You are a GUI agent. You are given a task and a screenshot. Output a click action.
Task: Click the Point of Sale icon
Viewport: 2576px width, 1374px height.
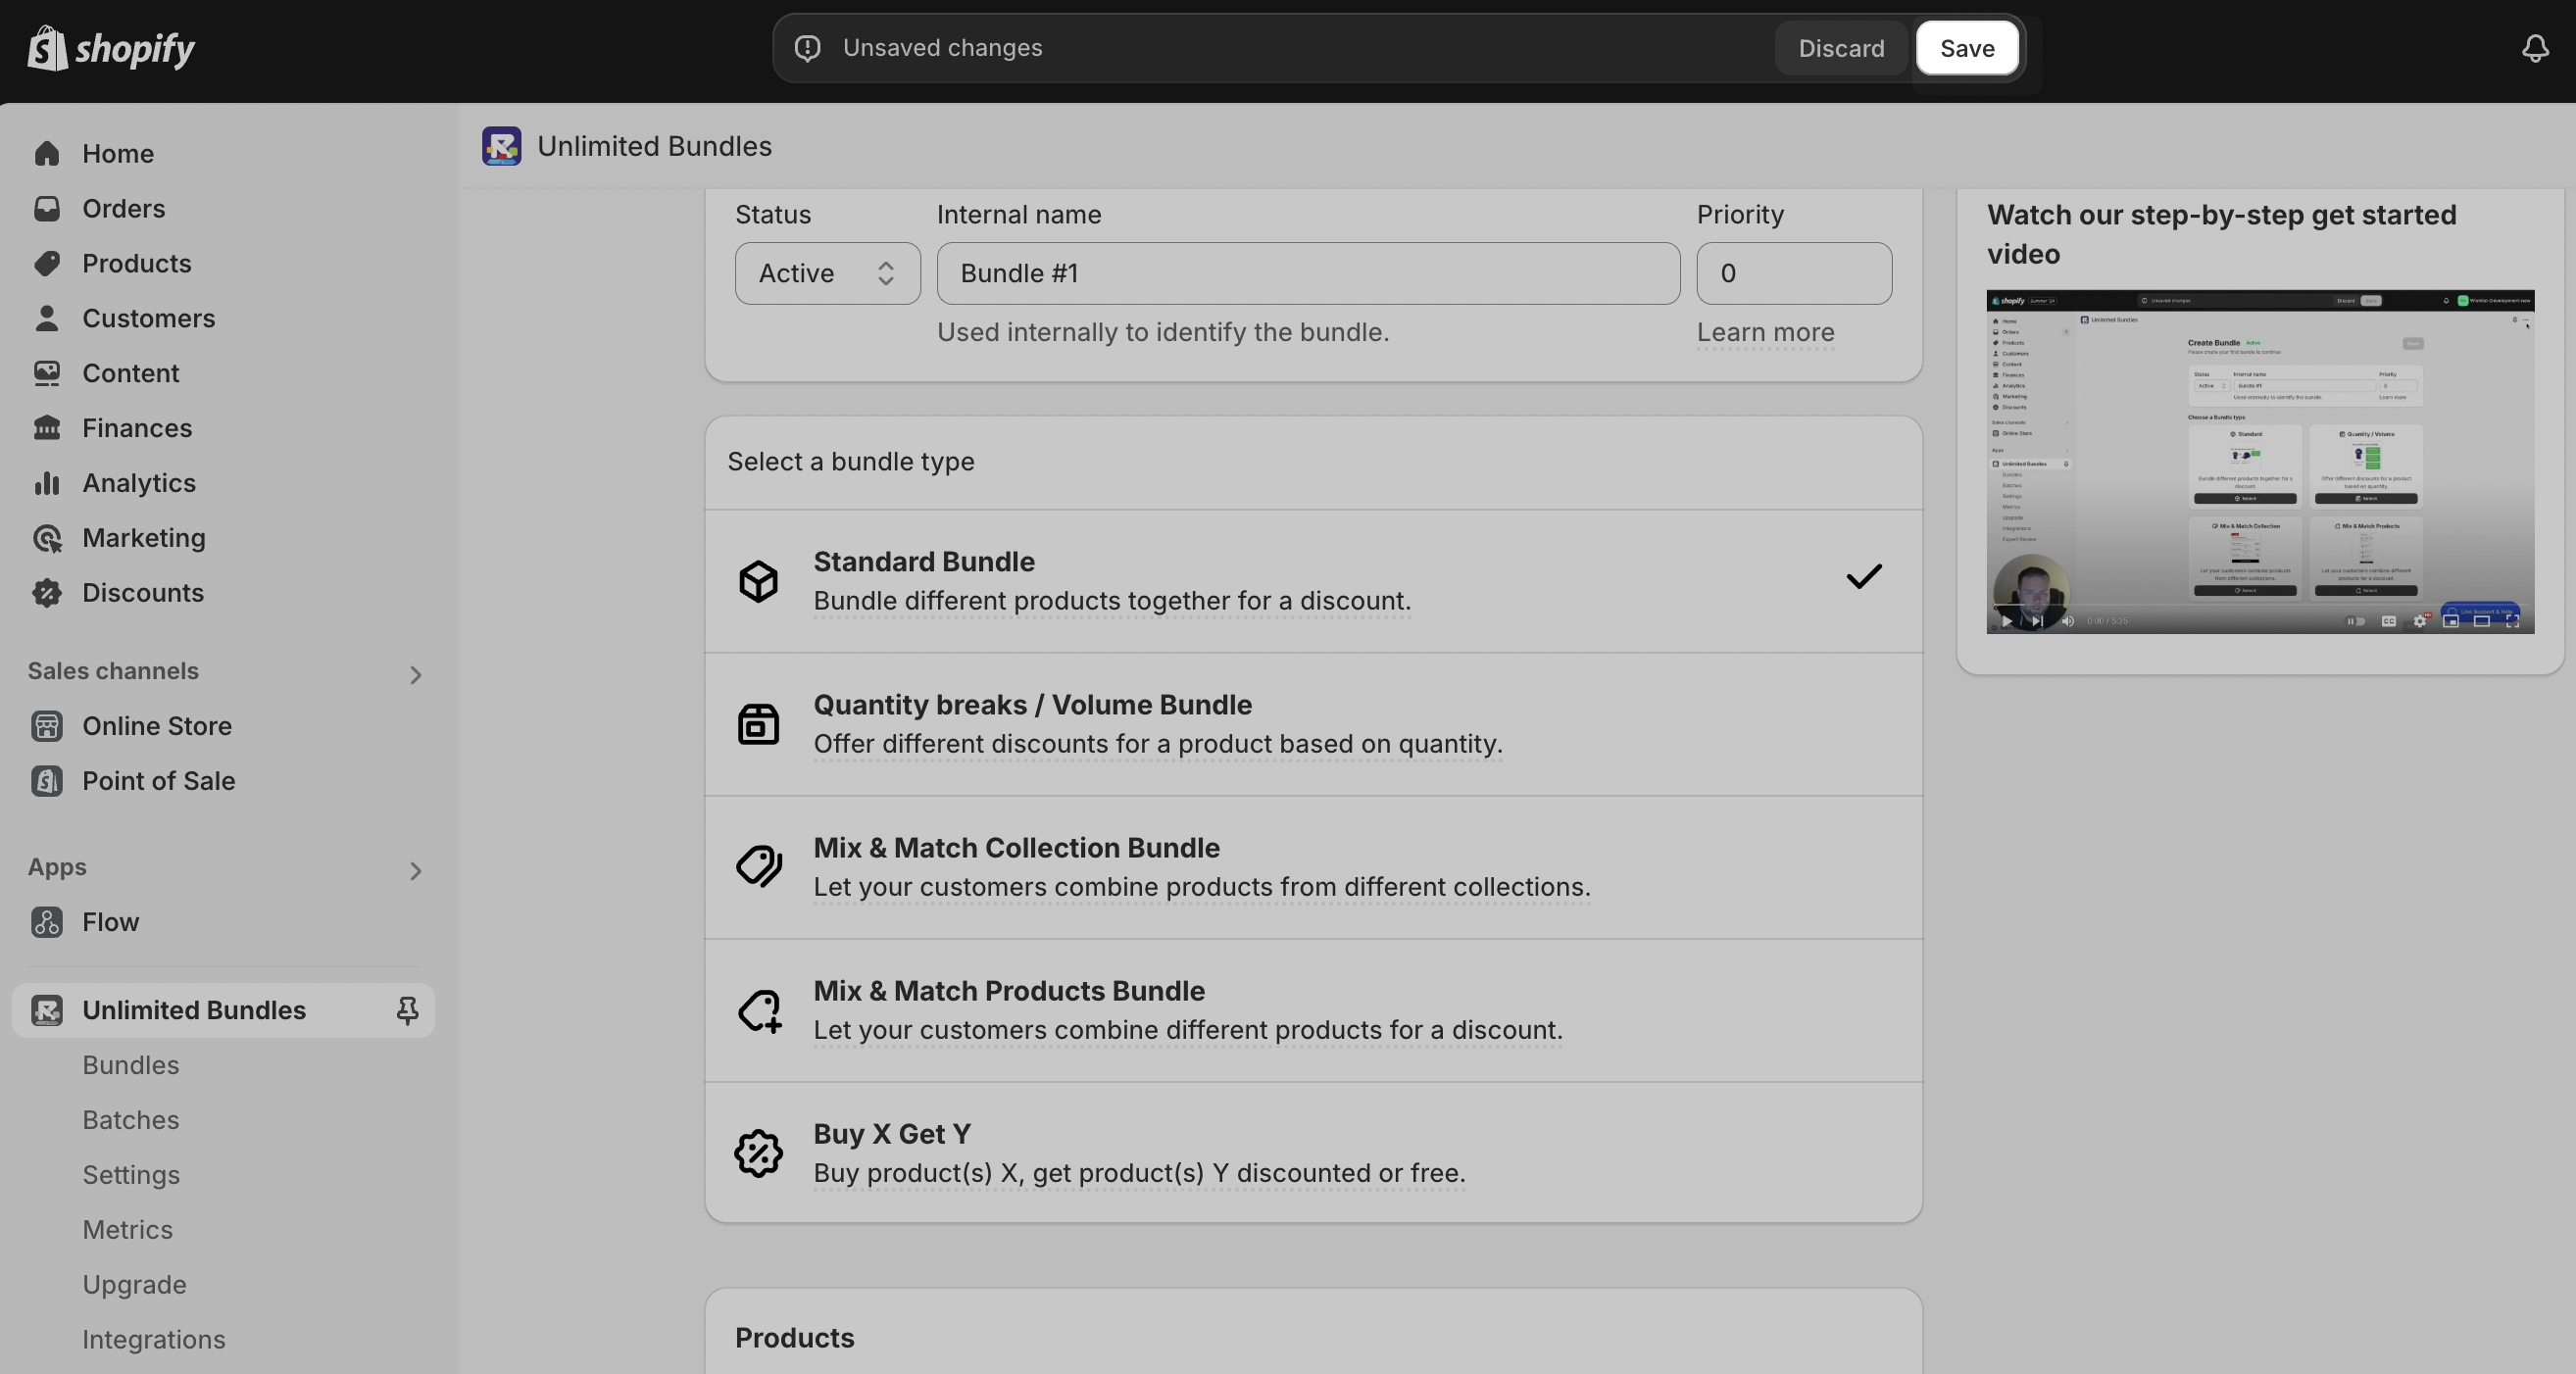(x=46, y=781)
